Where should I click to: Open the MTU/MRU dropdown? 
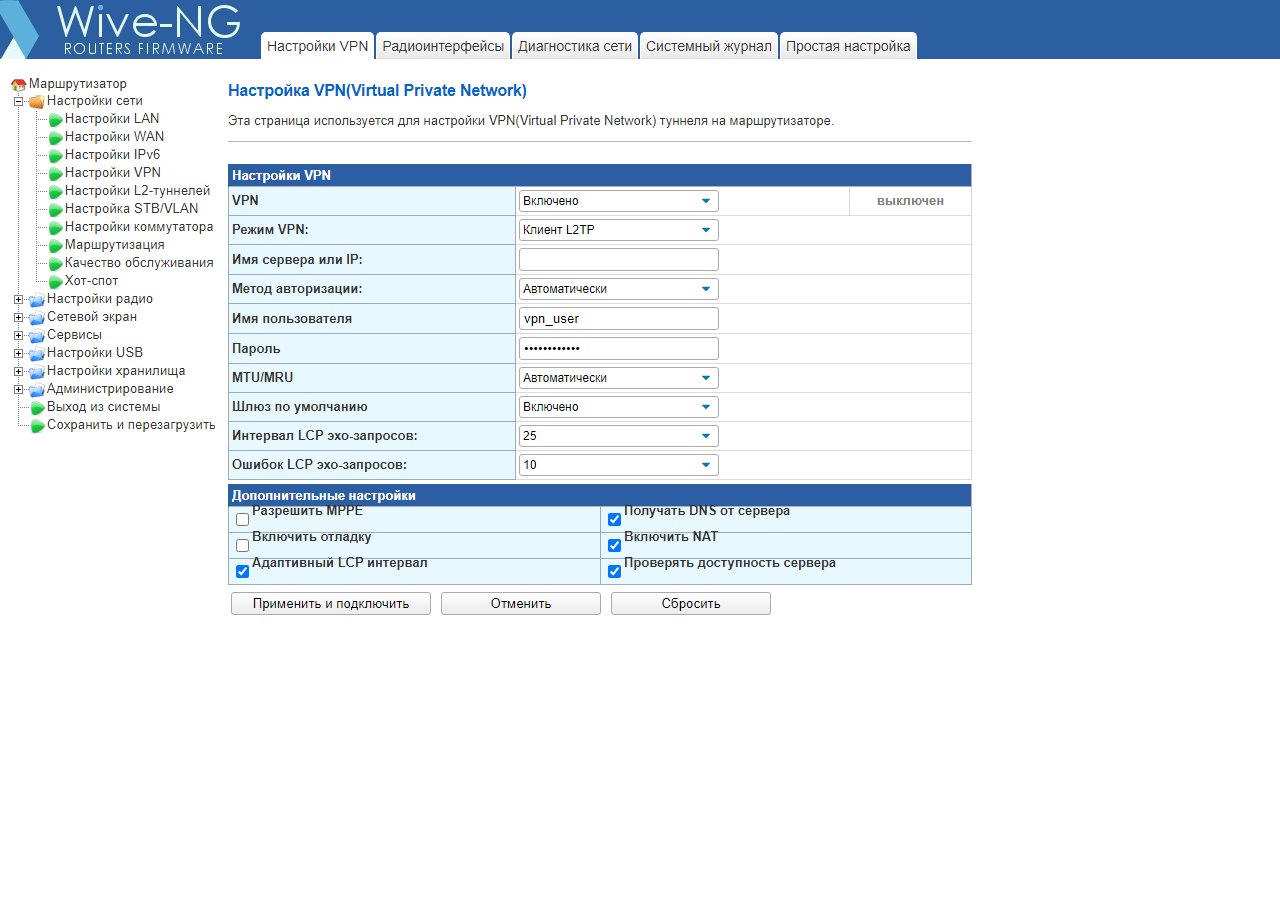coord(619,378)
